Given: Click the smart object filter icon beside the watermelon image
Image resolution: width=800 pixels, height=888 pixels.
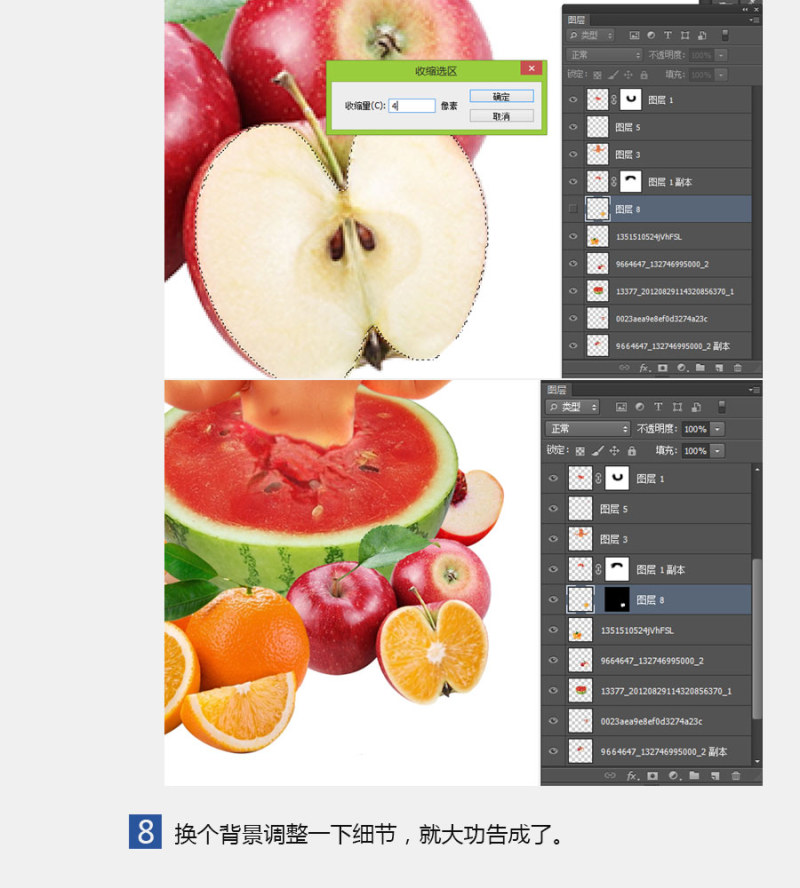Looking at the screenshot, I should click(x=696, y=407).
